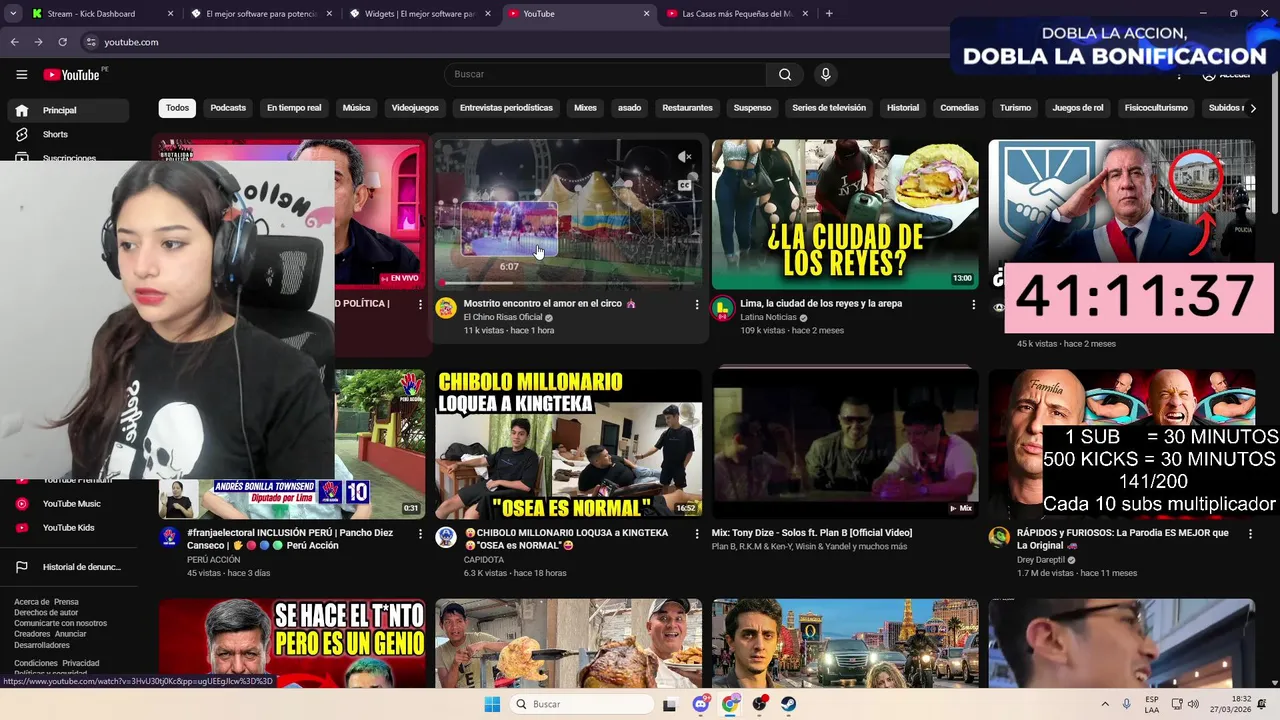Open a new browser tab
The width and height of the screenshot is (1280, 720).
tap(829, 14)
